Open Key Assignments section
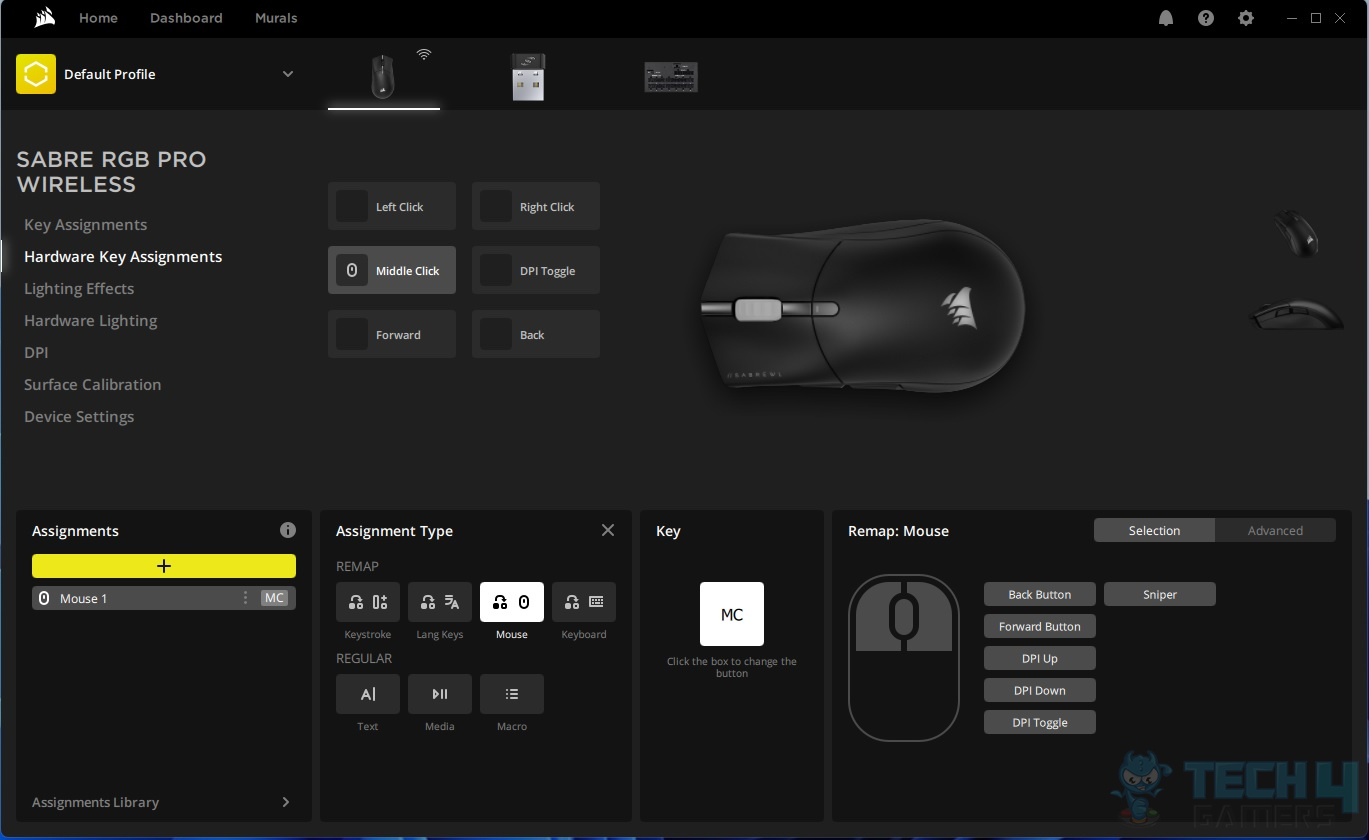The width and height of the screenshot is (1369, 840). coord(85,225)
